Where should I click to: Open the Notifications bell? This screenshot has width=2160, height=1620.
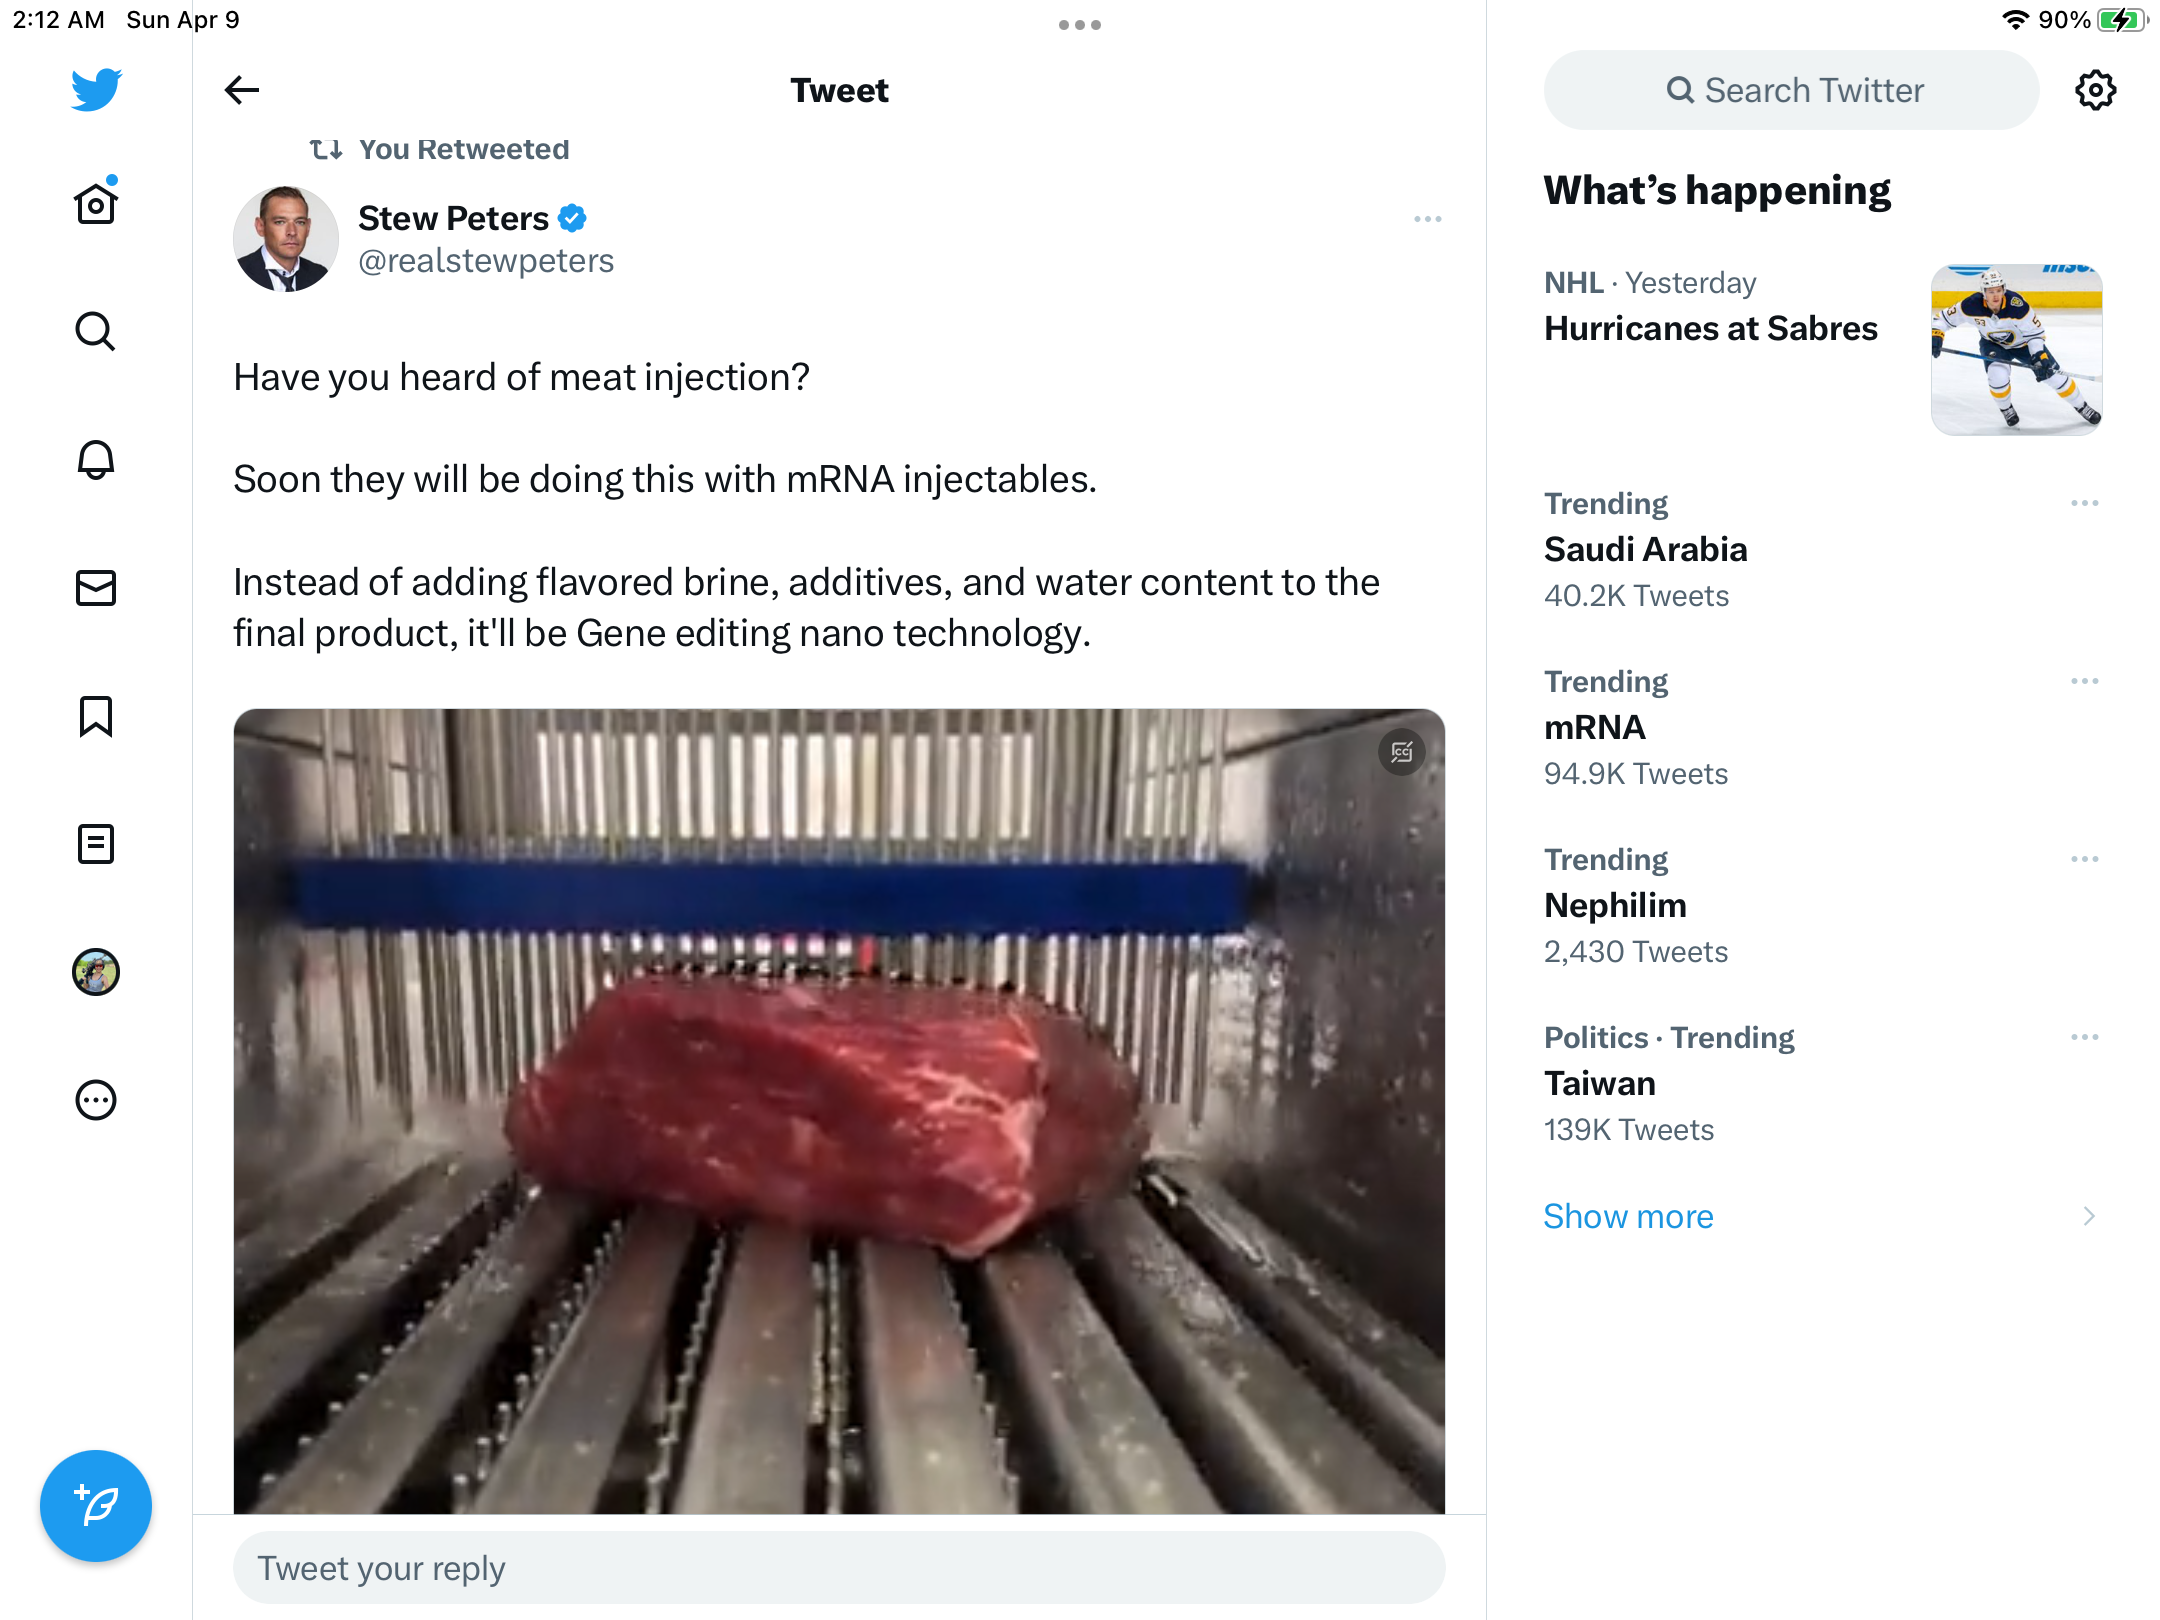coord(96,460)
